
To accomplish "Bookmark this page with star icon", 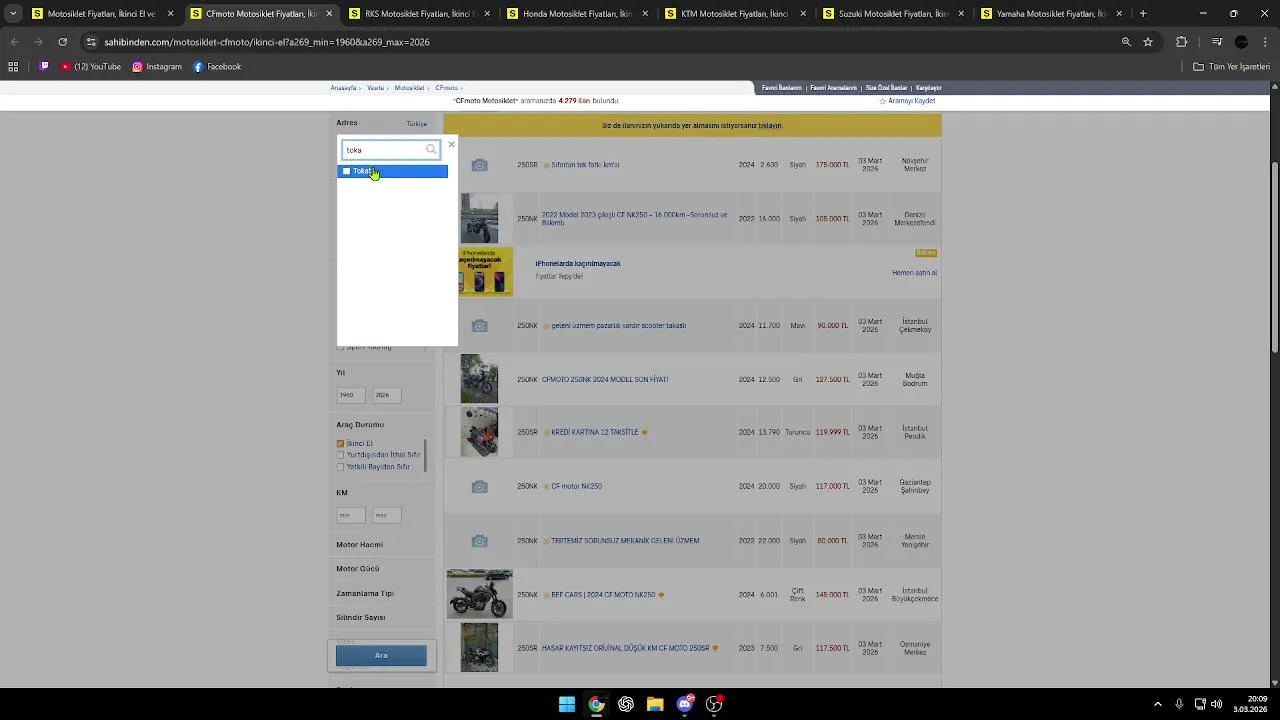I will point(1148,42).
